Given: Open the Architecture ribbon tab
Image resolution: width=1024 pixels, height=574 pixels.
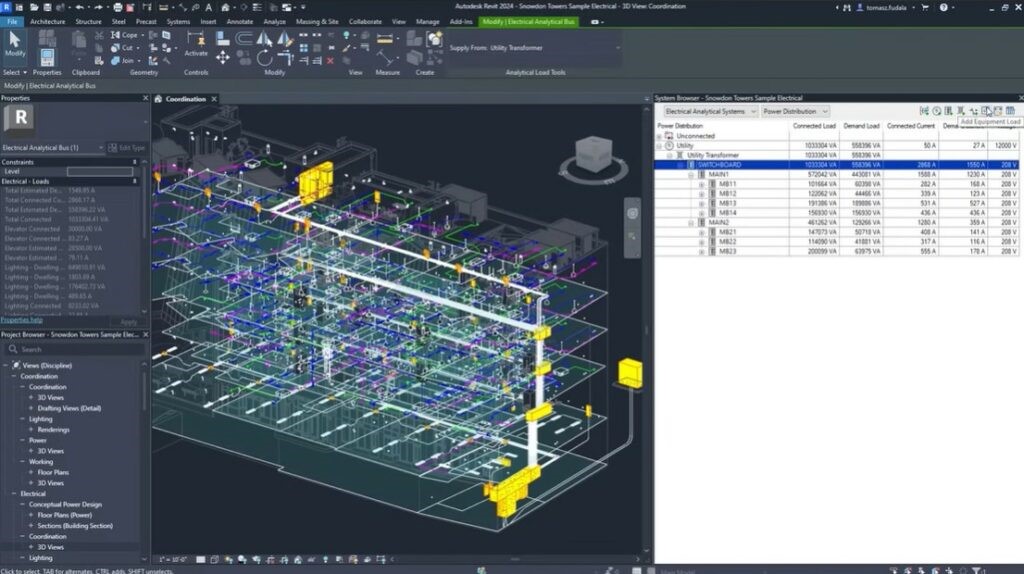Looking at the screenshot, I should pyautogui.click(x=48, y=22).
